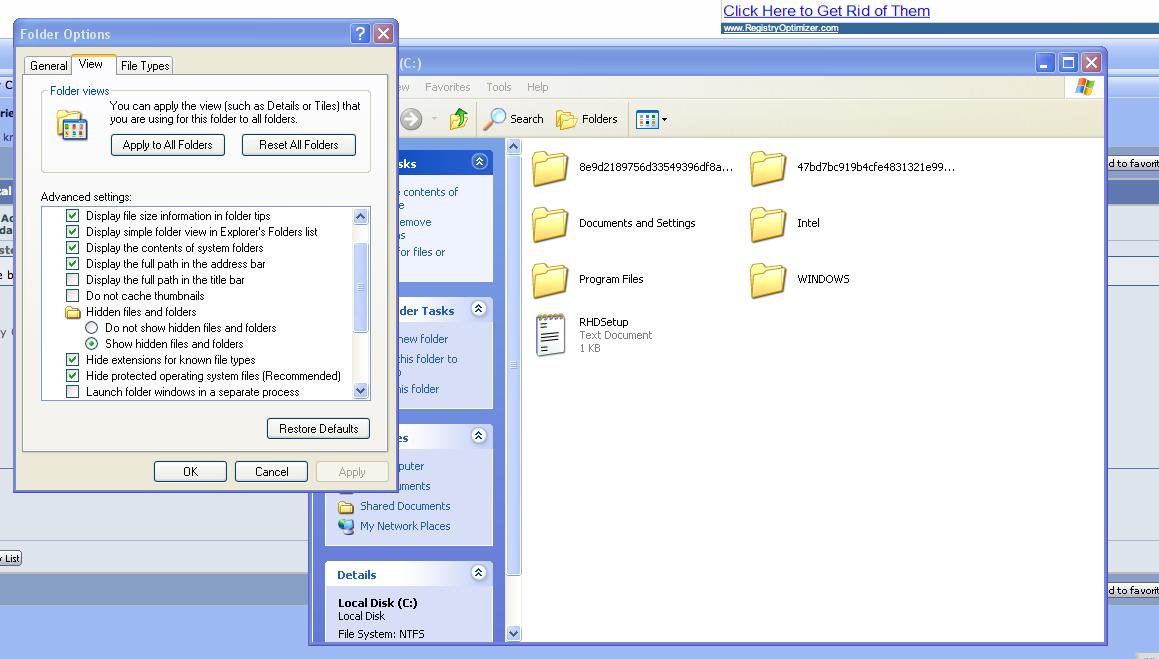1159x659 pixels.
Task: Select Do not show hidden files and folders
Action: click(x=92, y=328)
